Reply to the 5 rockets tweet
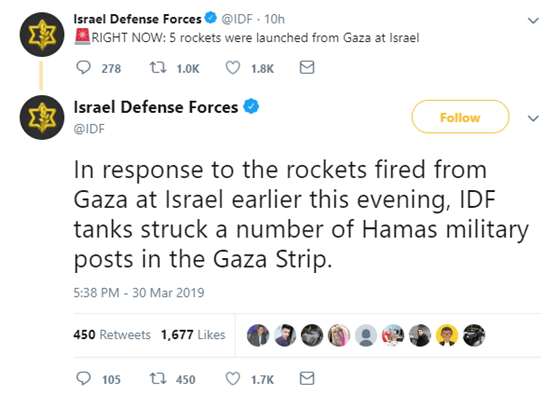The width and height of the screenshot is (558, 397). pyautogui.click(x=84, y=68)
